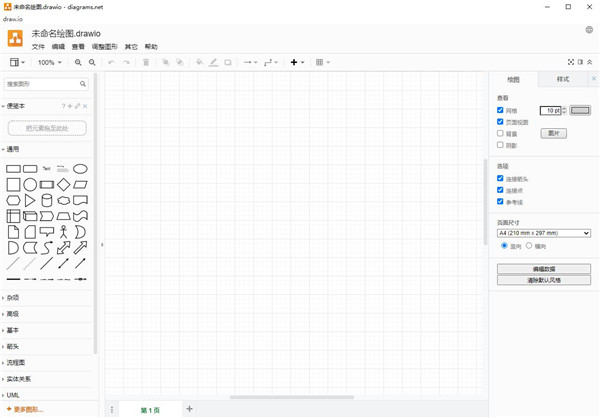Enable the 阴影 shadow checkbox
Screen dimensions: 600x418
click(500, 144)
